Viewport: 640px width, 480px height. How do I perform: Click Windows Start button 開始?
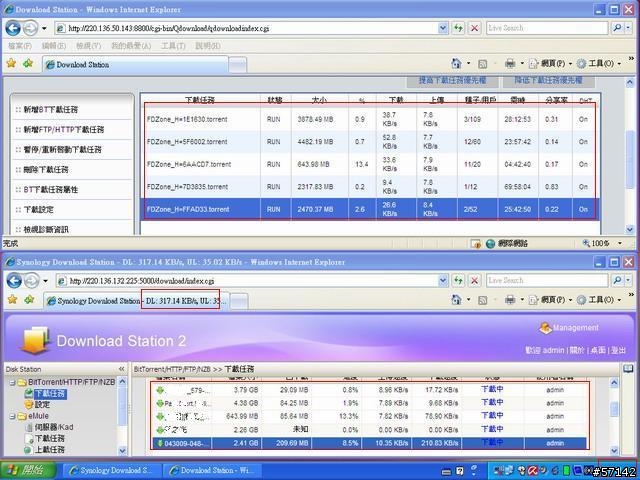(x=27, y=470)
